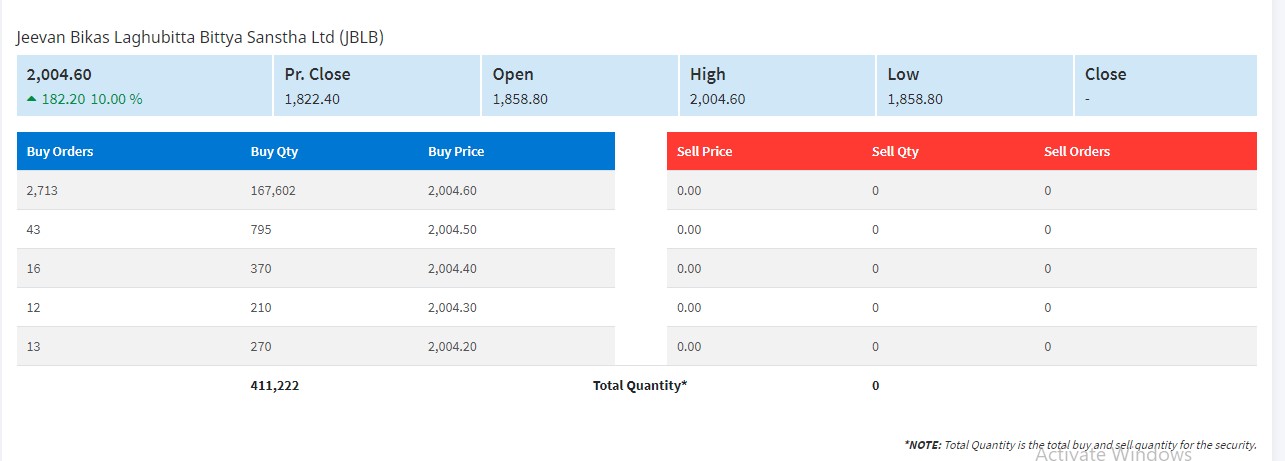Screen dimensions: 1285x461
Task: Click the Jeevan Bikas Laghubitta company title
Action: point(200,37)
